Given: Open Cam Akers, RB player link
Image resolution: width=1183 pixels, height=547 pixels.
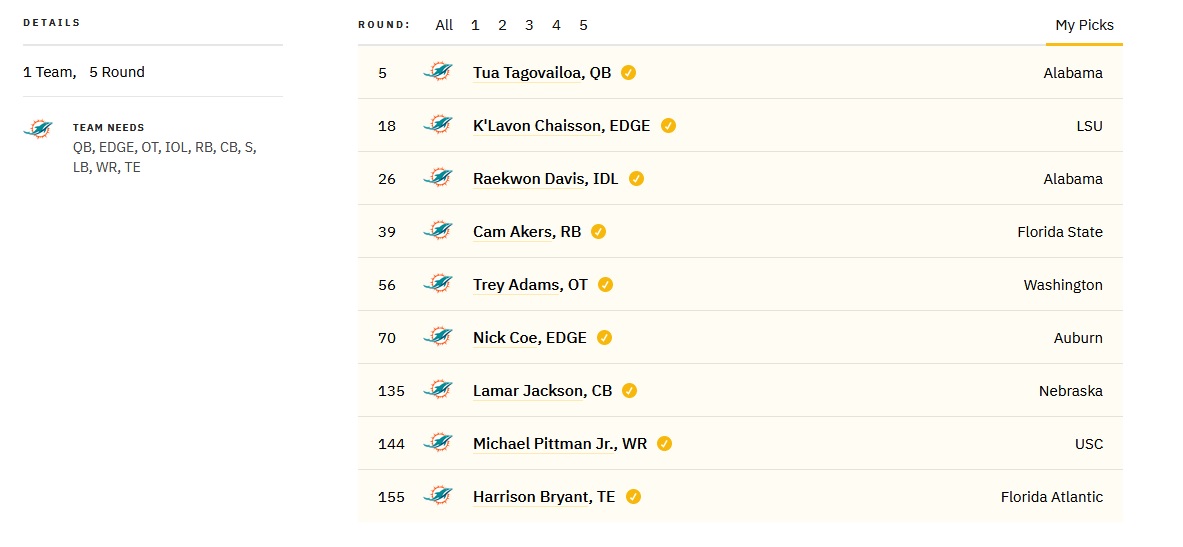Looking at the screenshot, I should (x=527, y=232).
